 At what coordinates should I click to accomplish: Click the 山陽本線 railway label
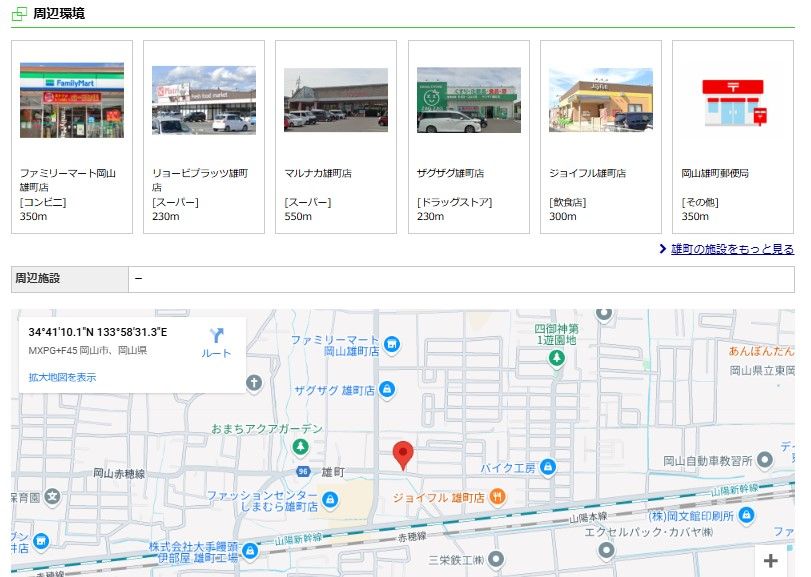click(x=588, y=517)
